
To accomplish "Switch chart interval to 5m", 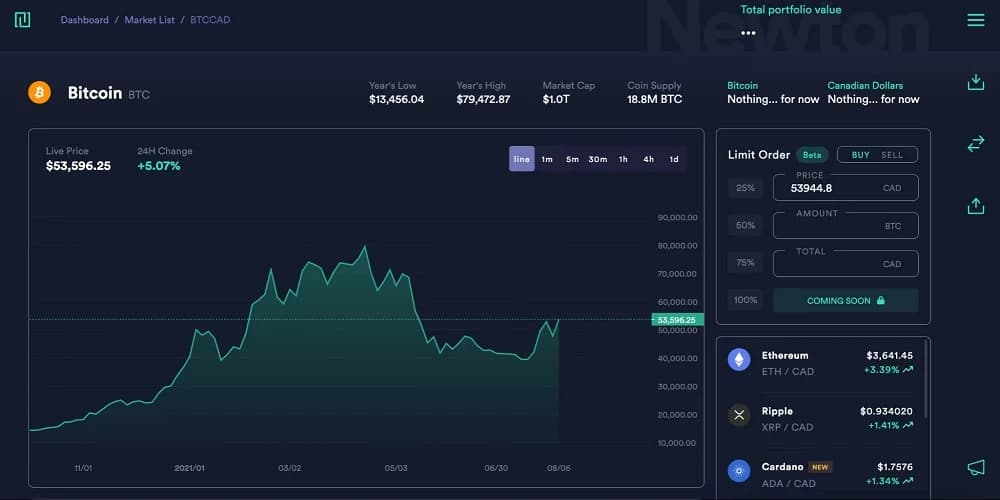I will (x=572, y=159).
